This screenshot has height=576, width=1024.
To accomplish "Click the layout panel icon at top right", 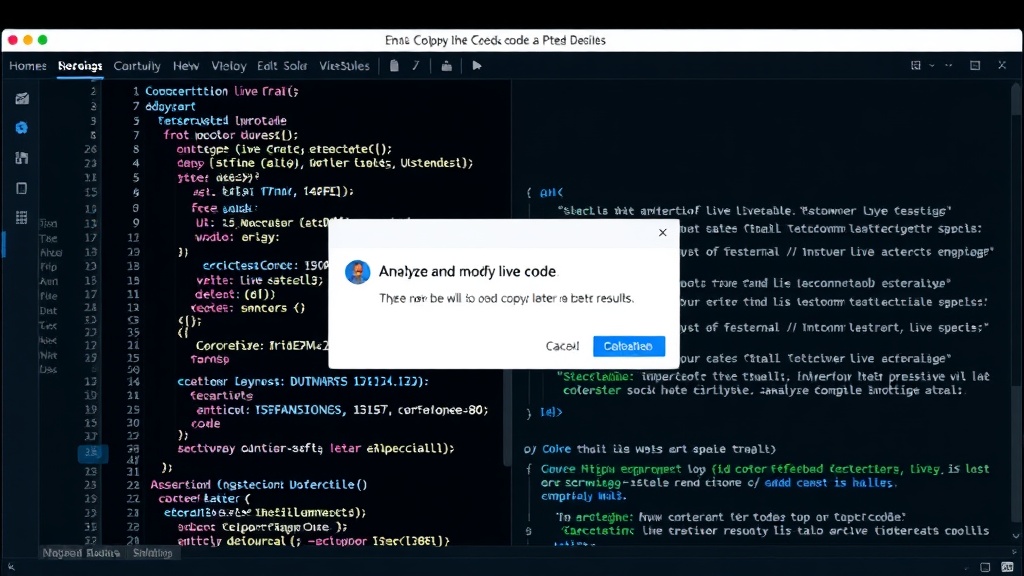I will [x=916, y=65].
